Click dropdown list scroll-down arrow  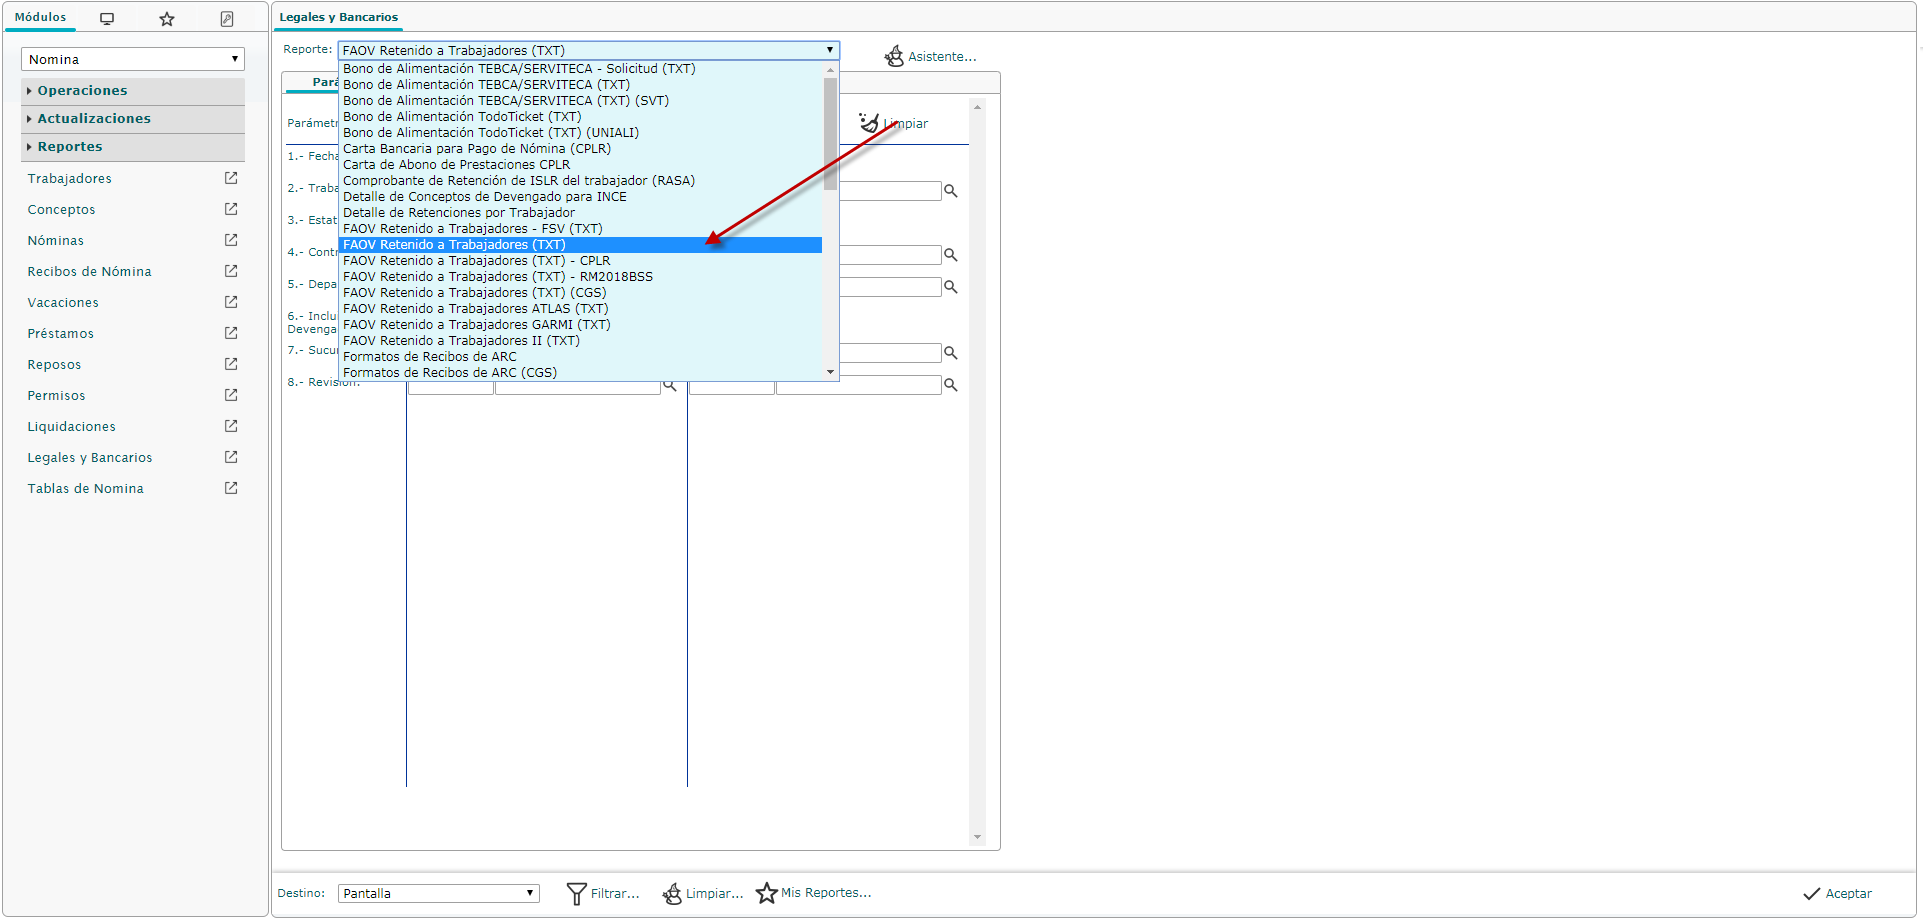coord(830,372)
